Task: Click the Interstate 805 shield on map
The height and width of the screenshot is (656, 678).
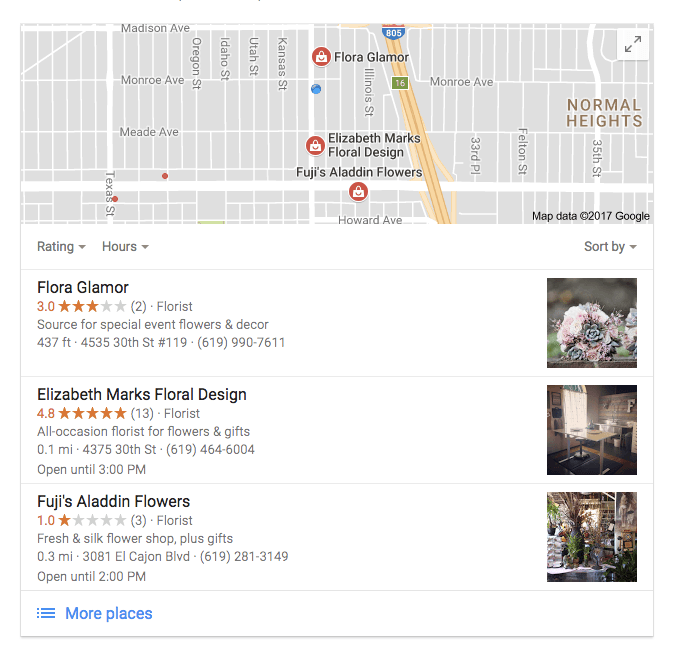Action: pos(393,31)
